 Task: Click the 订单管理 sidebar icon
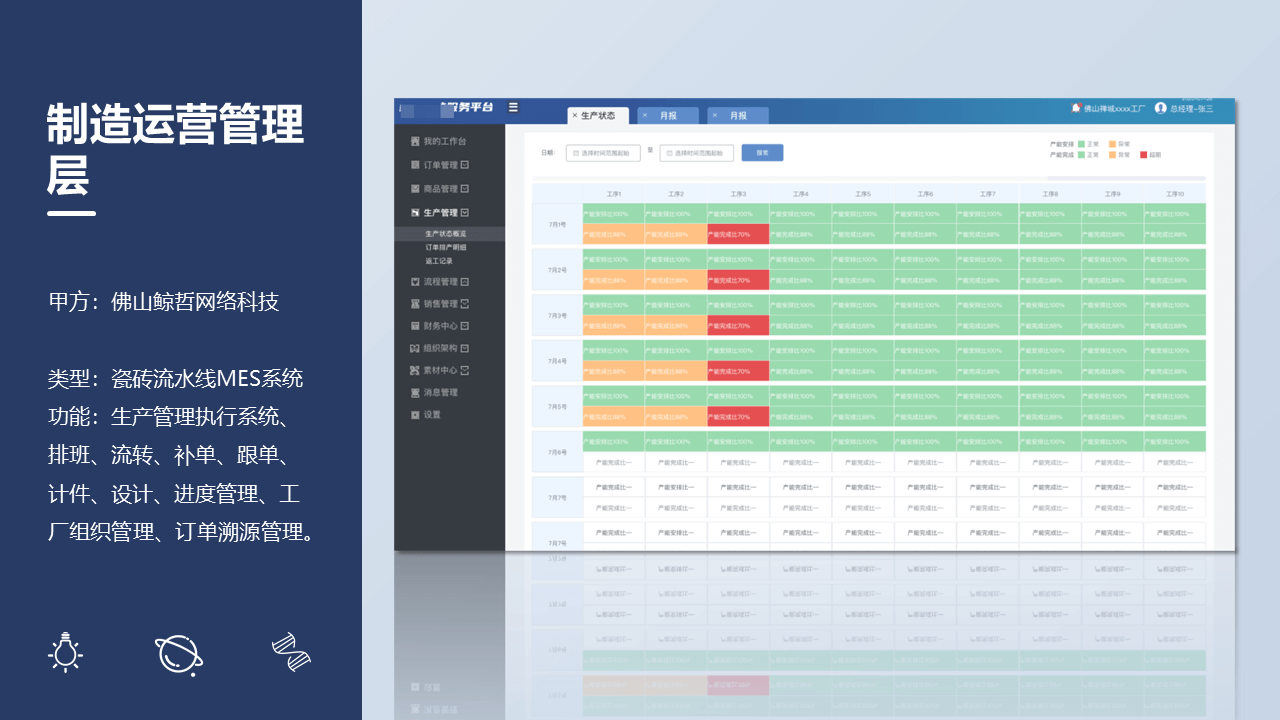point(415,165)
